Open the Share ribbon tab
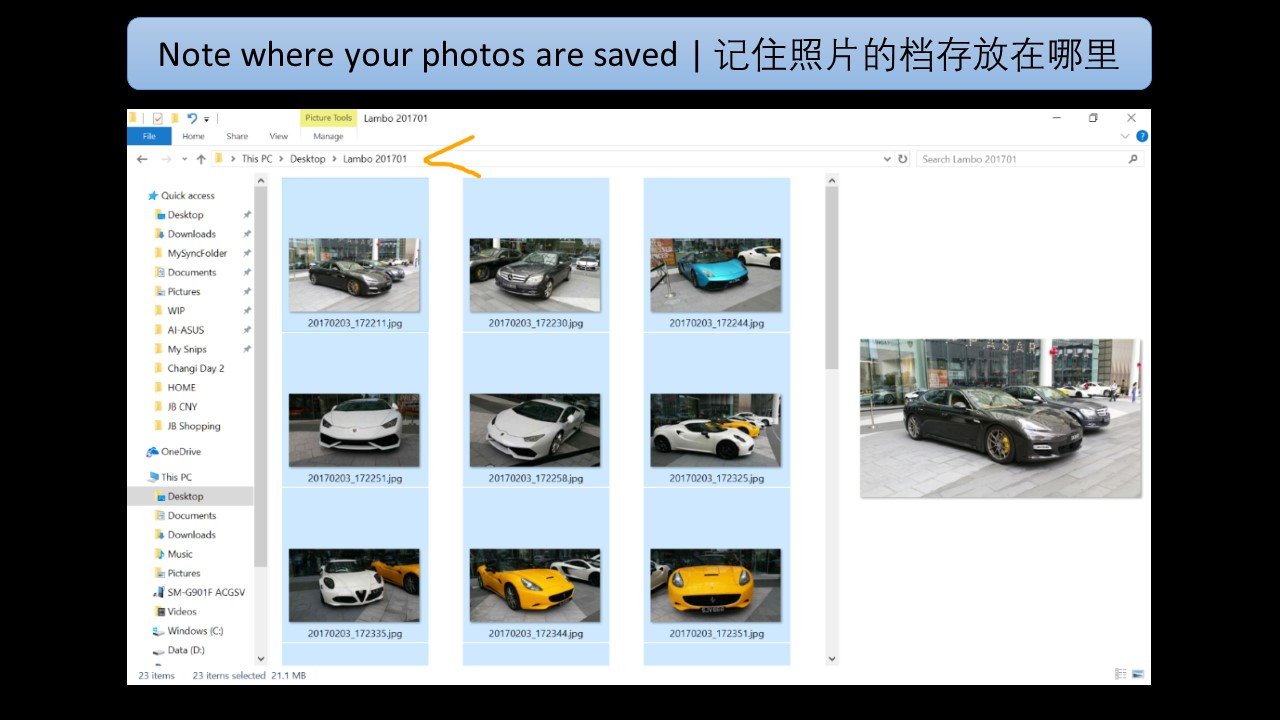 (x=237, y=136)
